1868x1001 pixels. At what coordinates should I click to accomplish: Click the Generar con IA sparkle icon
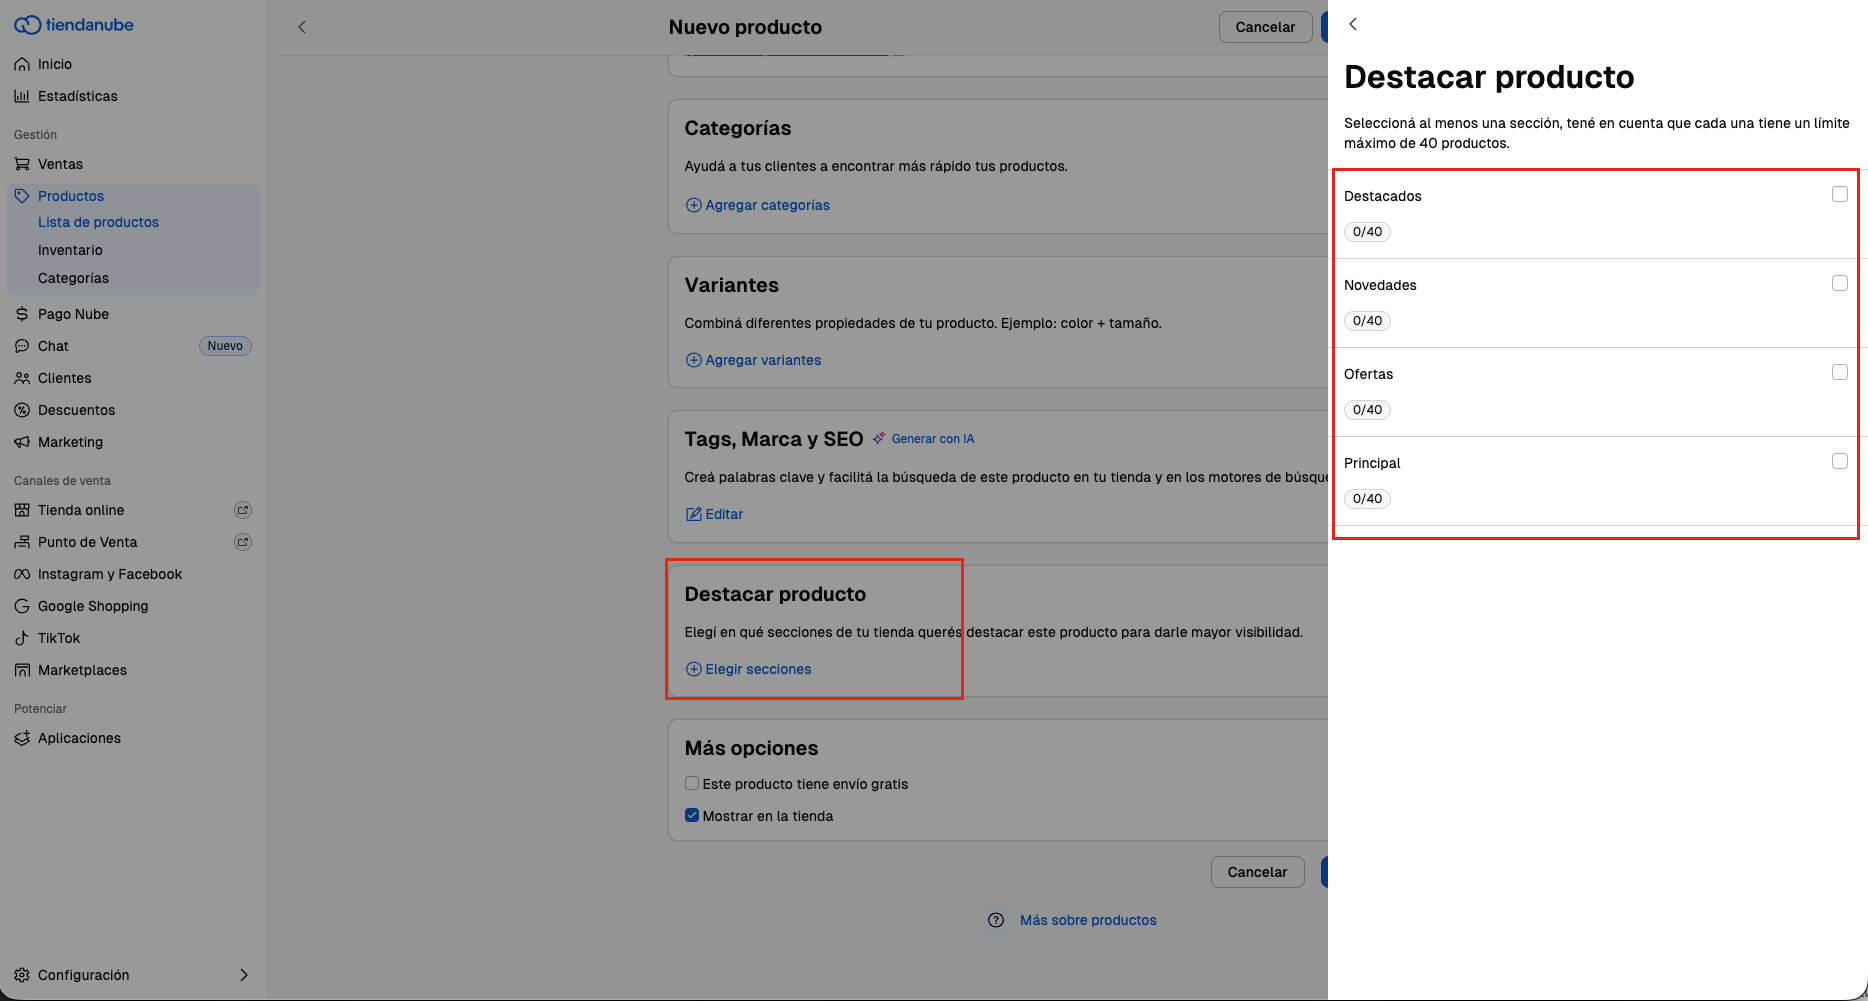coord(879,438)
